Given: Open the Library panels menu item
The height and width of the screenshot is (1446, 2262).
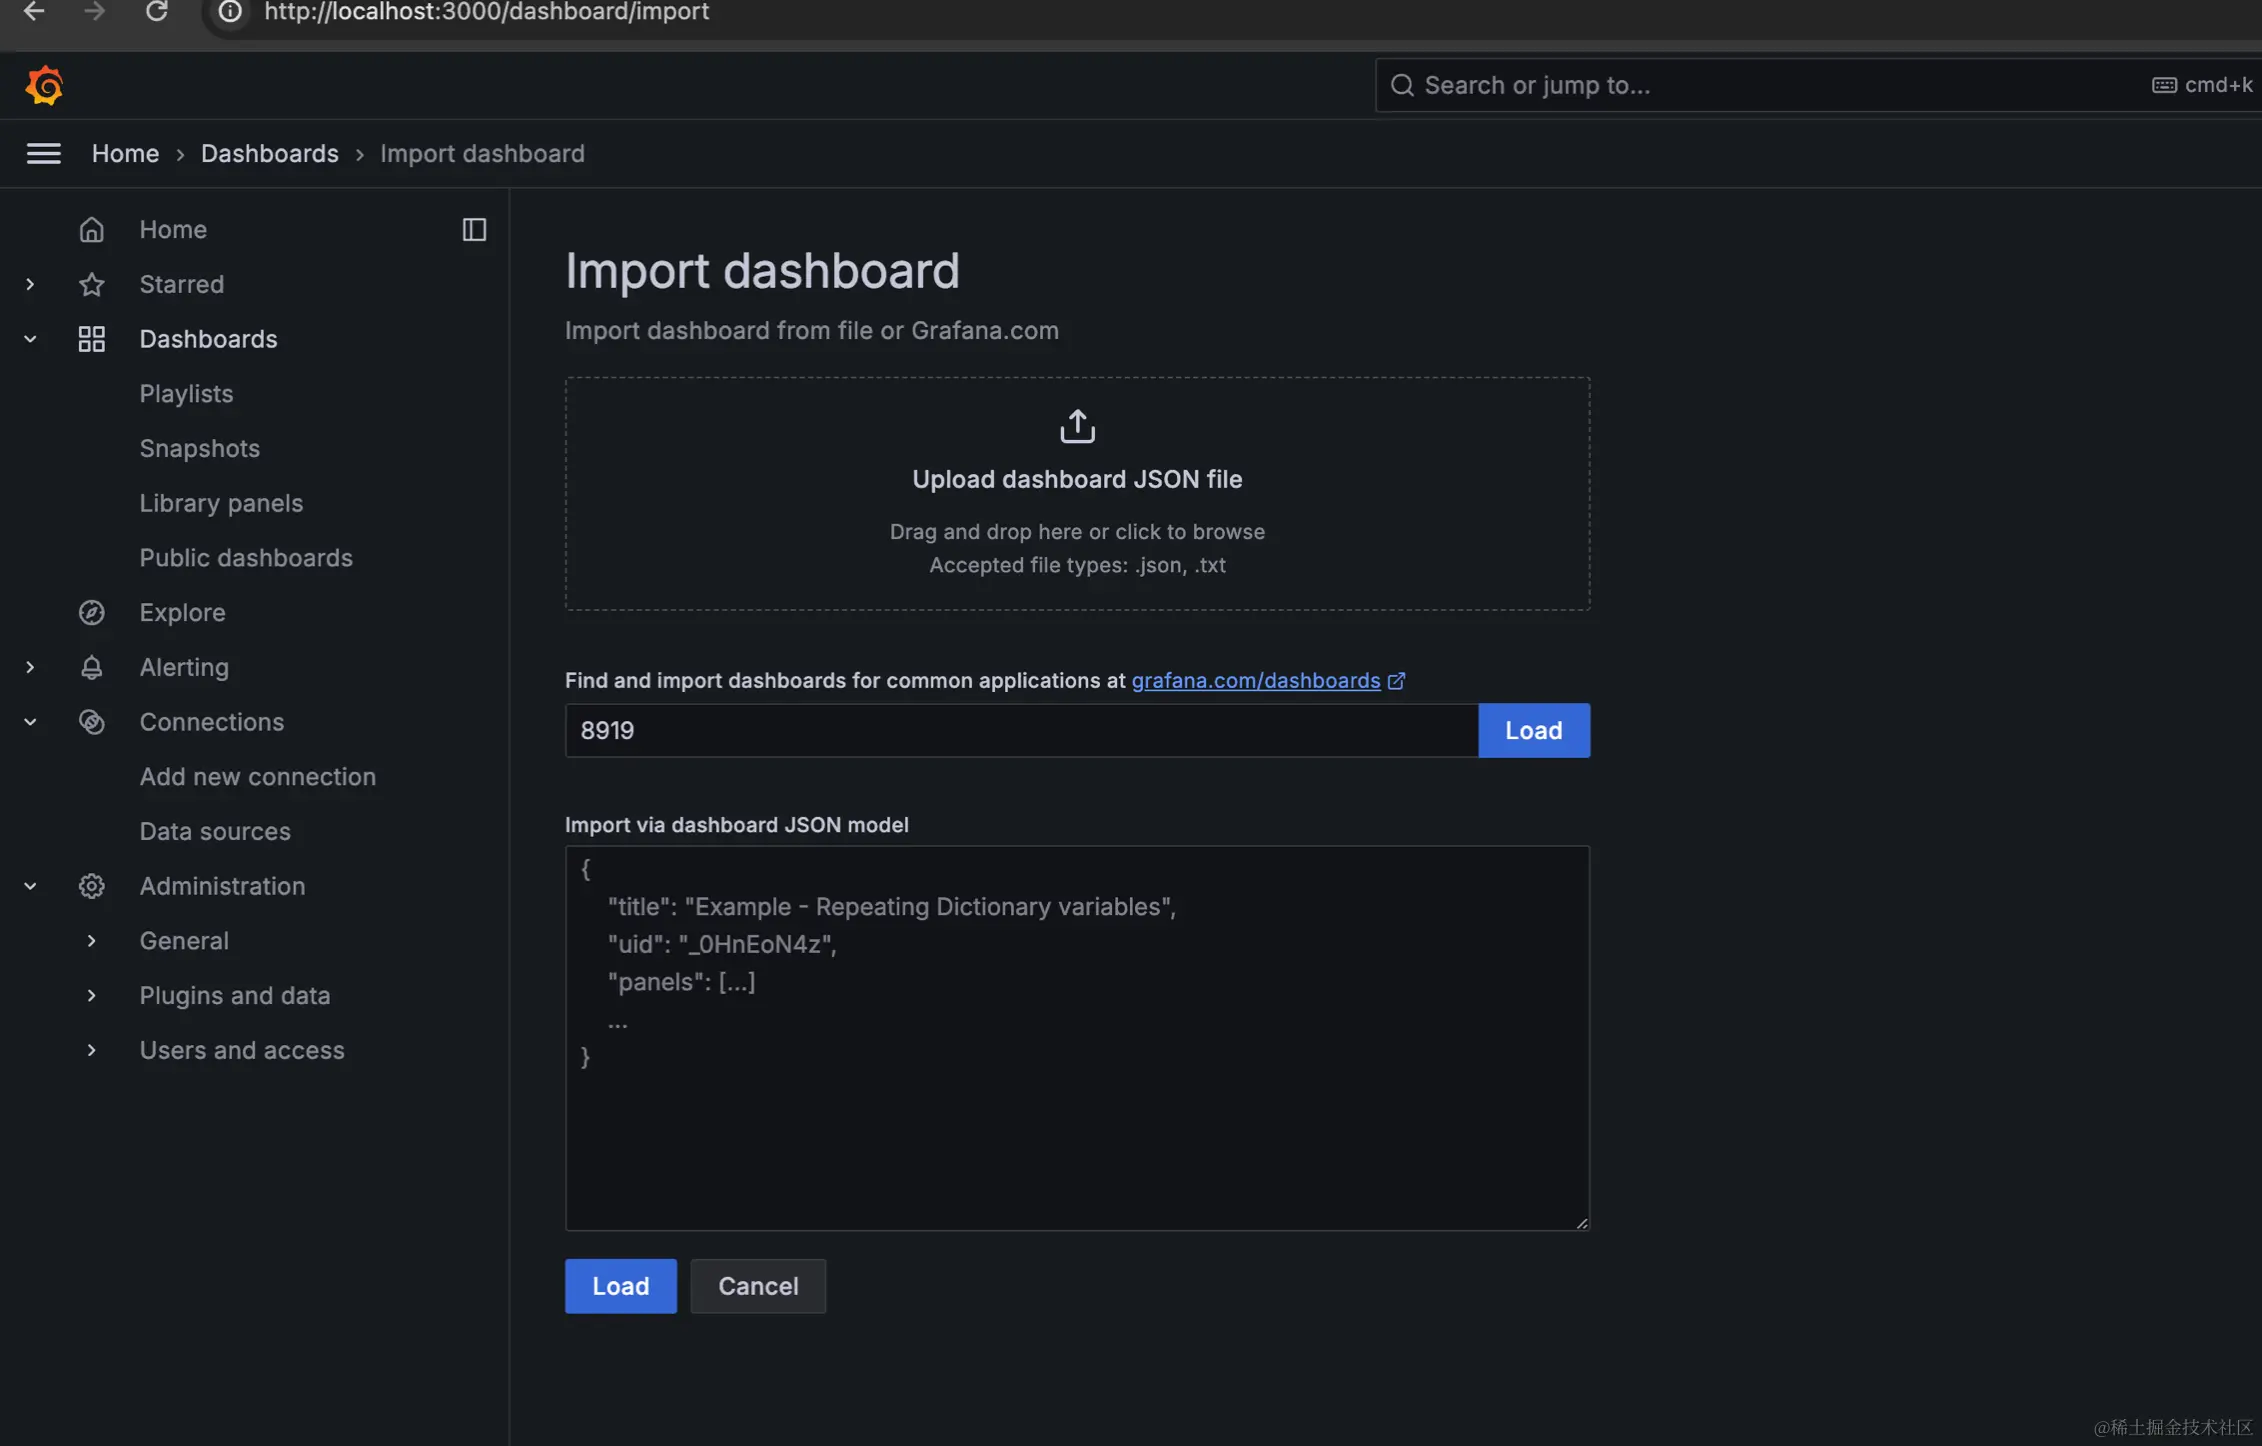Looking at the screenshot, I should [221, 503].
